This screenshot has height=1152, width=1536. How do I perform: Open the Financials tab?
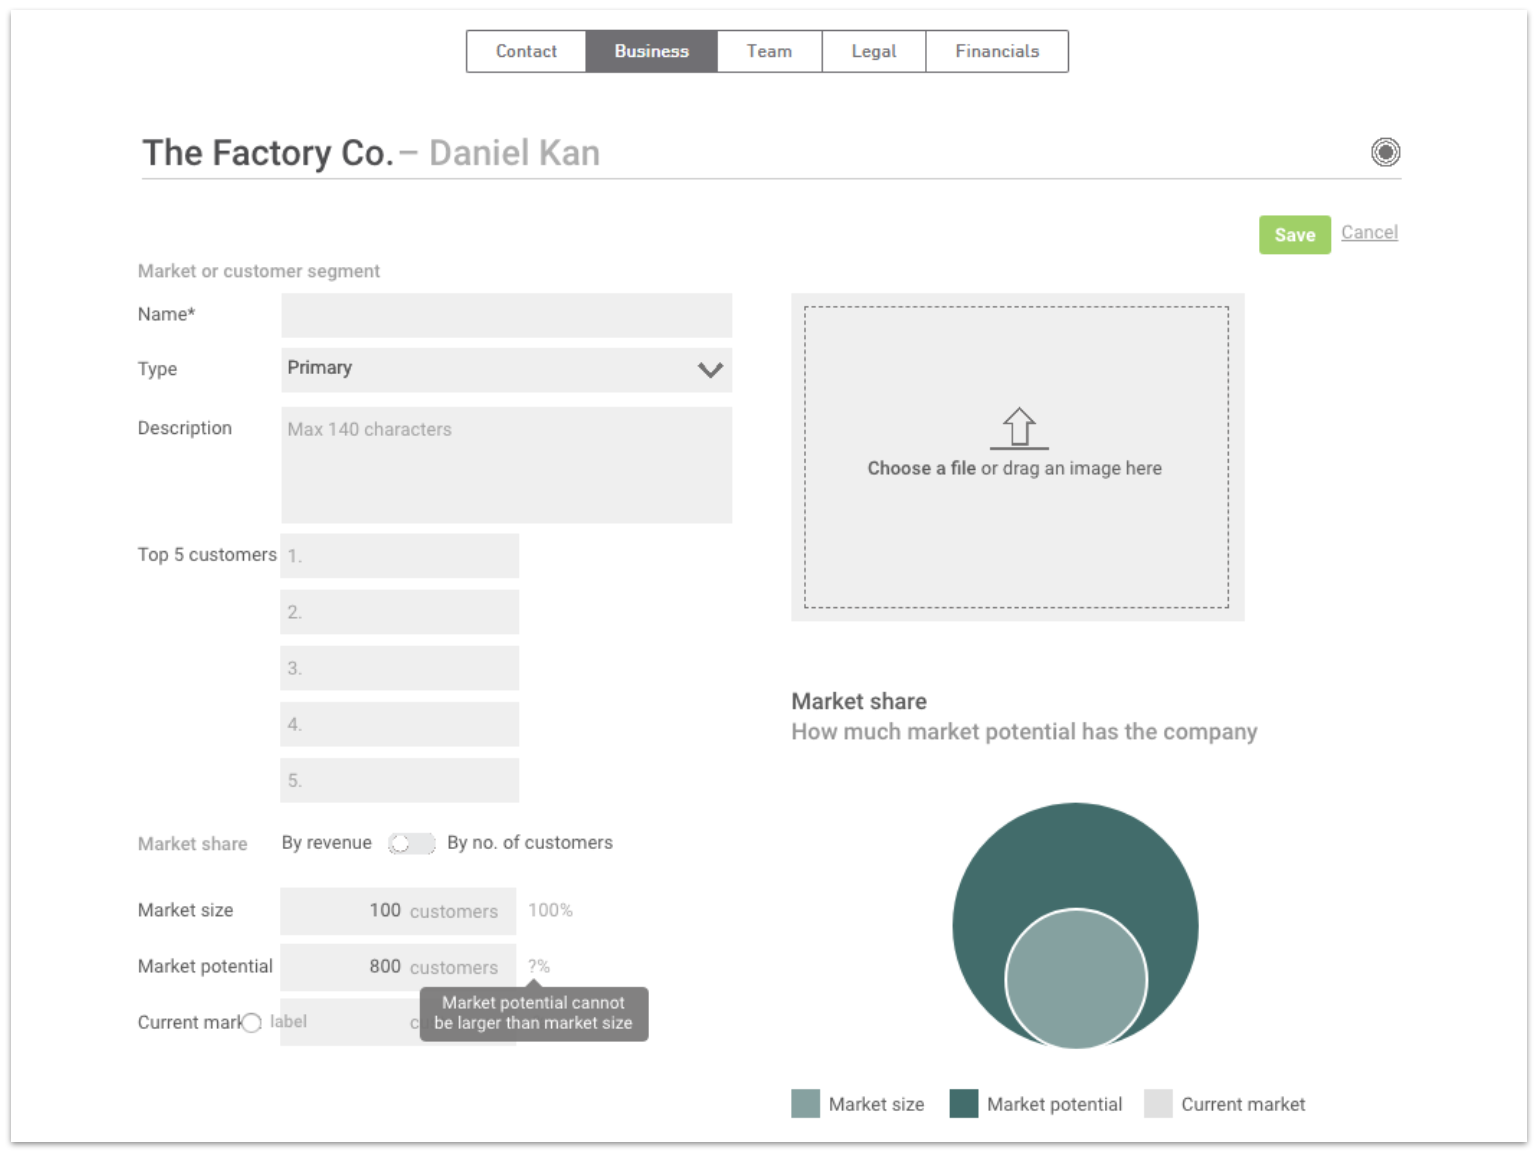point(997,51)
